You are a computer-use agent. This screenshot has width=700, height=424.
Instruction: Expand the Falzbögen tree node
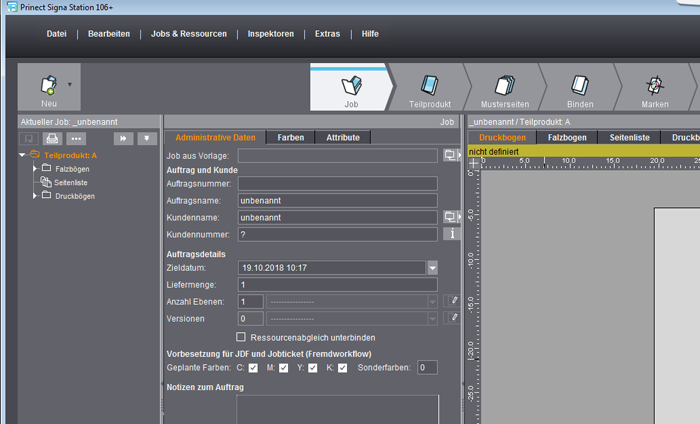(35, 169)
